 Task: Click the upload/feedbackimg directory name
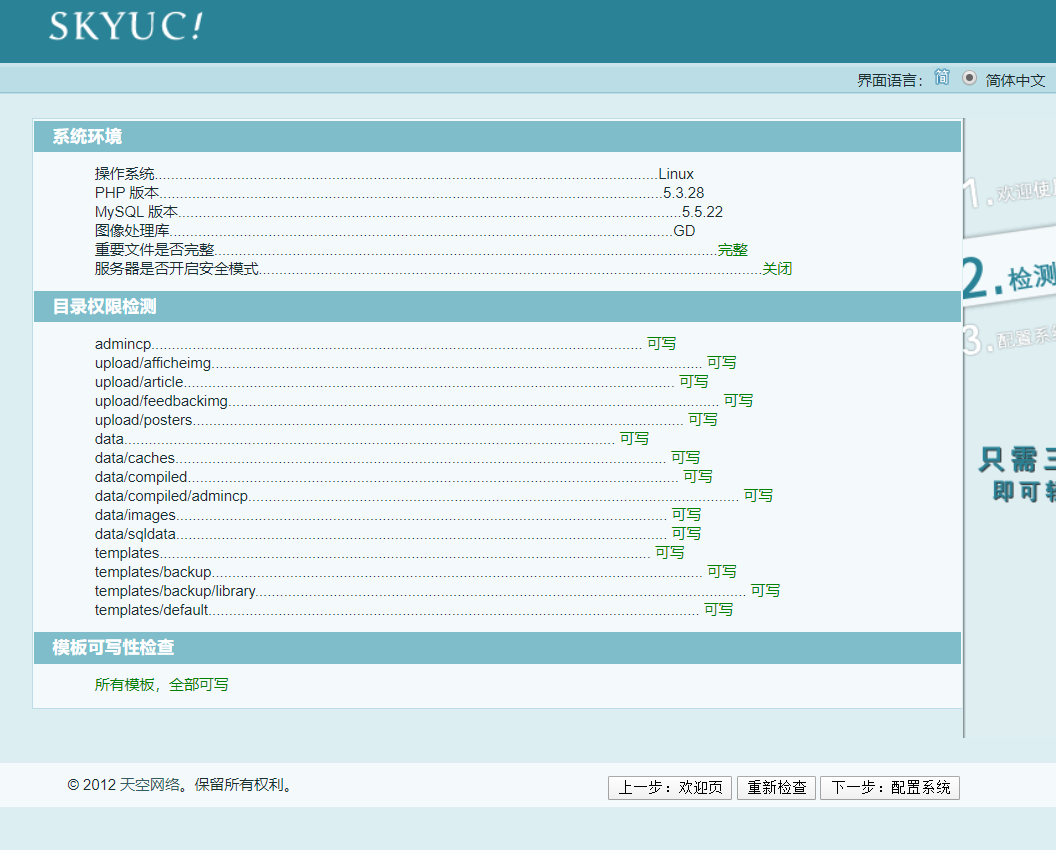click(x=162, y=401)
